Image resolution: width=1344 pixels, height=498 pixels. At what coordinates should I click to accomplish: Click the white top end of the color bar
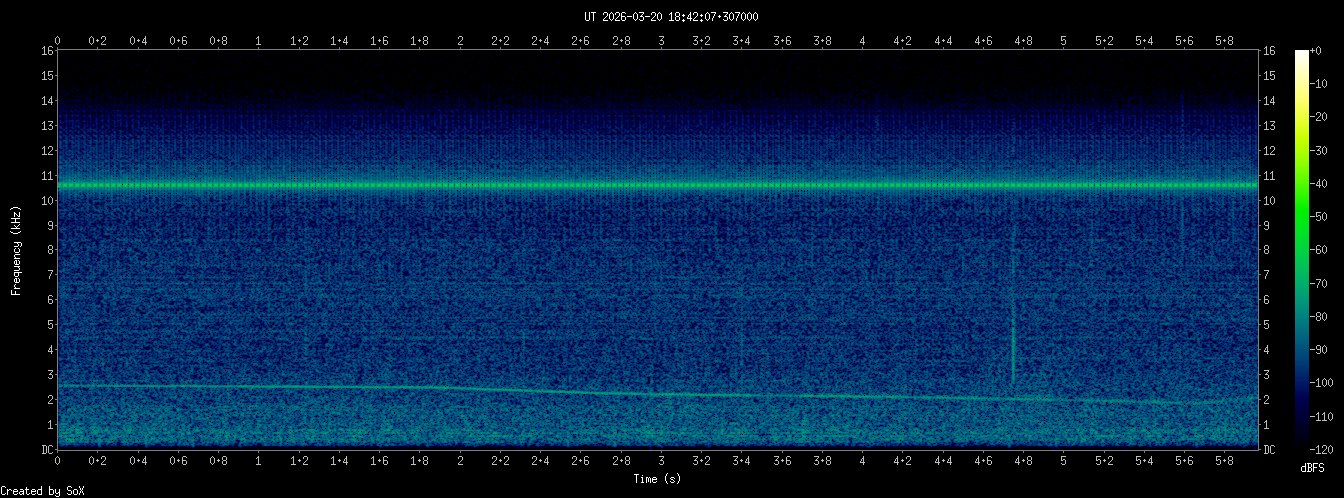coord(1301,54)
